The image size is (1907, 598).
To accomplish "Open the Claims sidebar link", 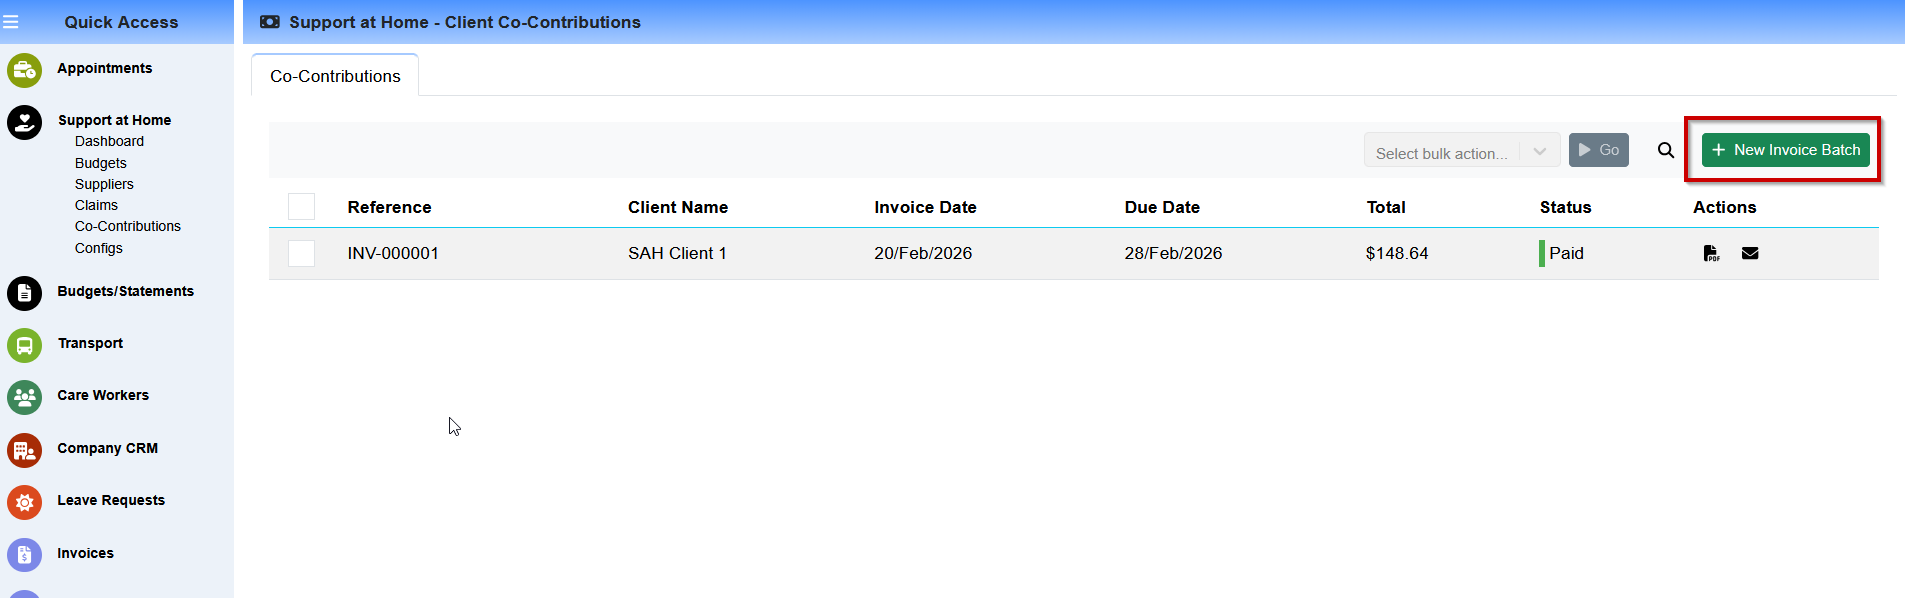I will (x=96, y=205).
